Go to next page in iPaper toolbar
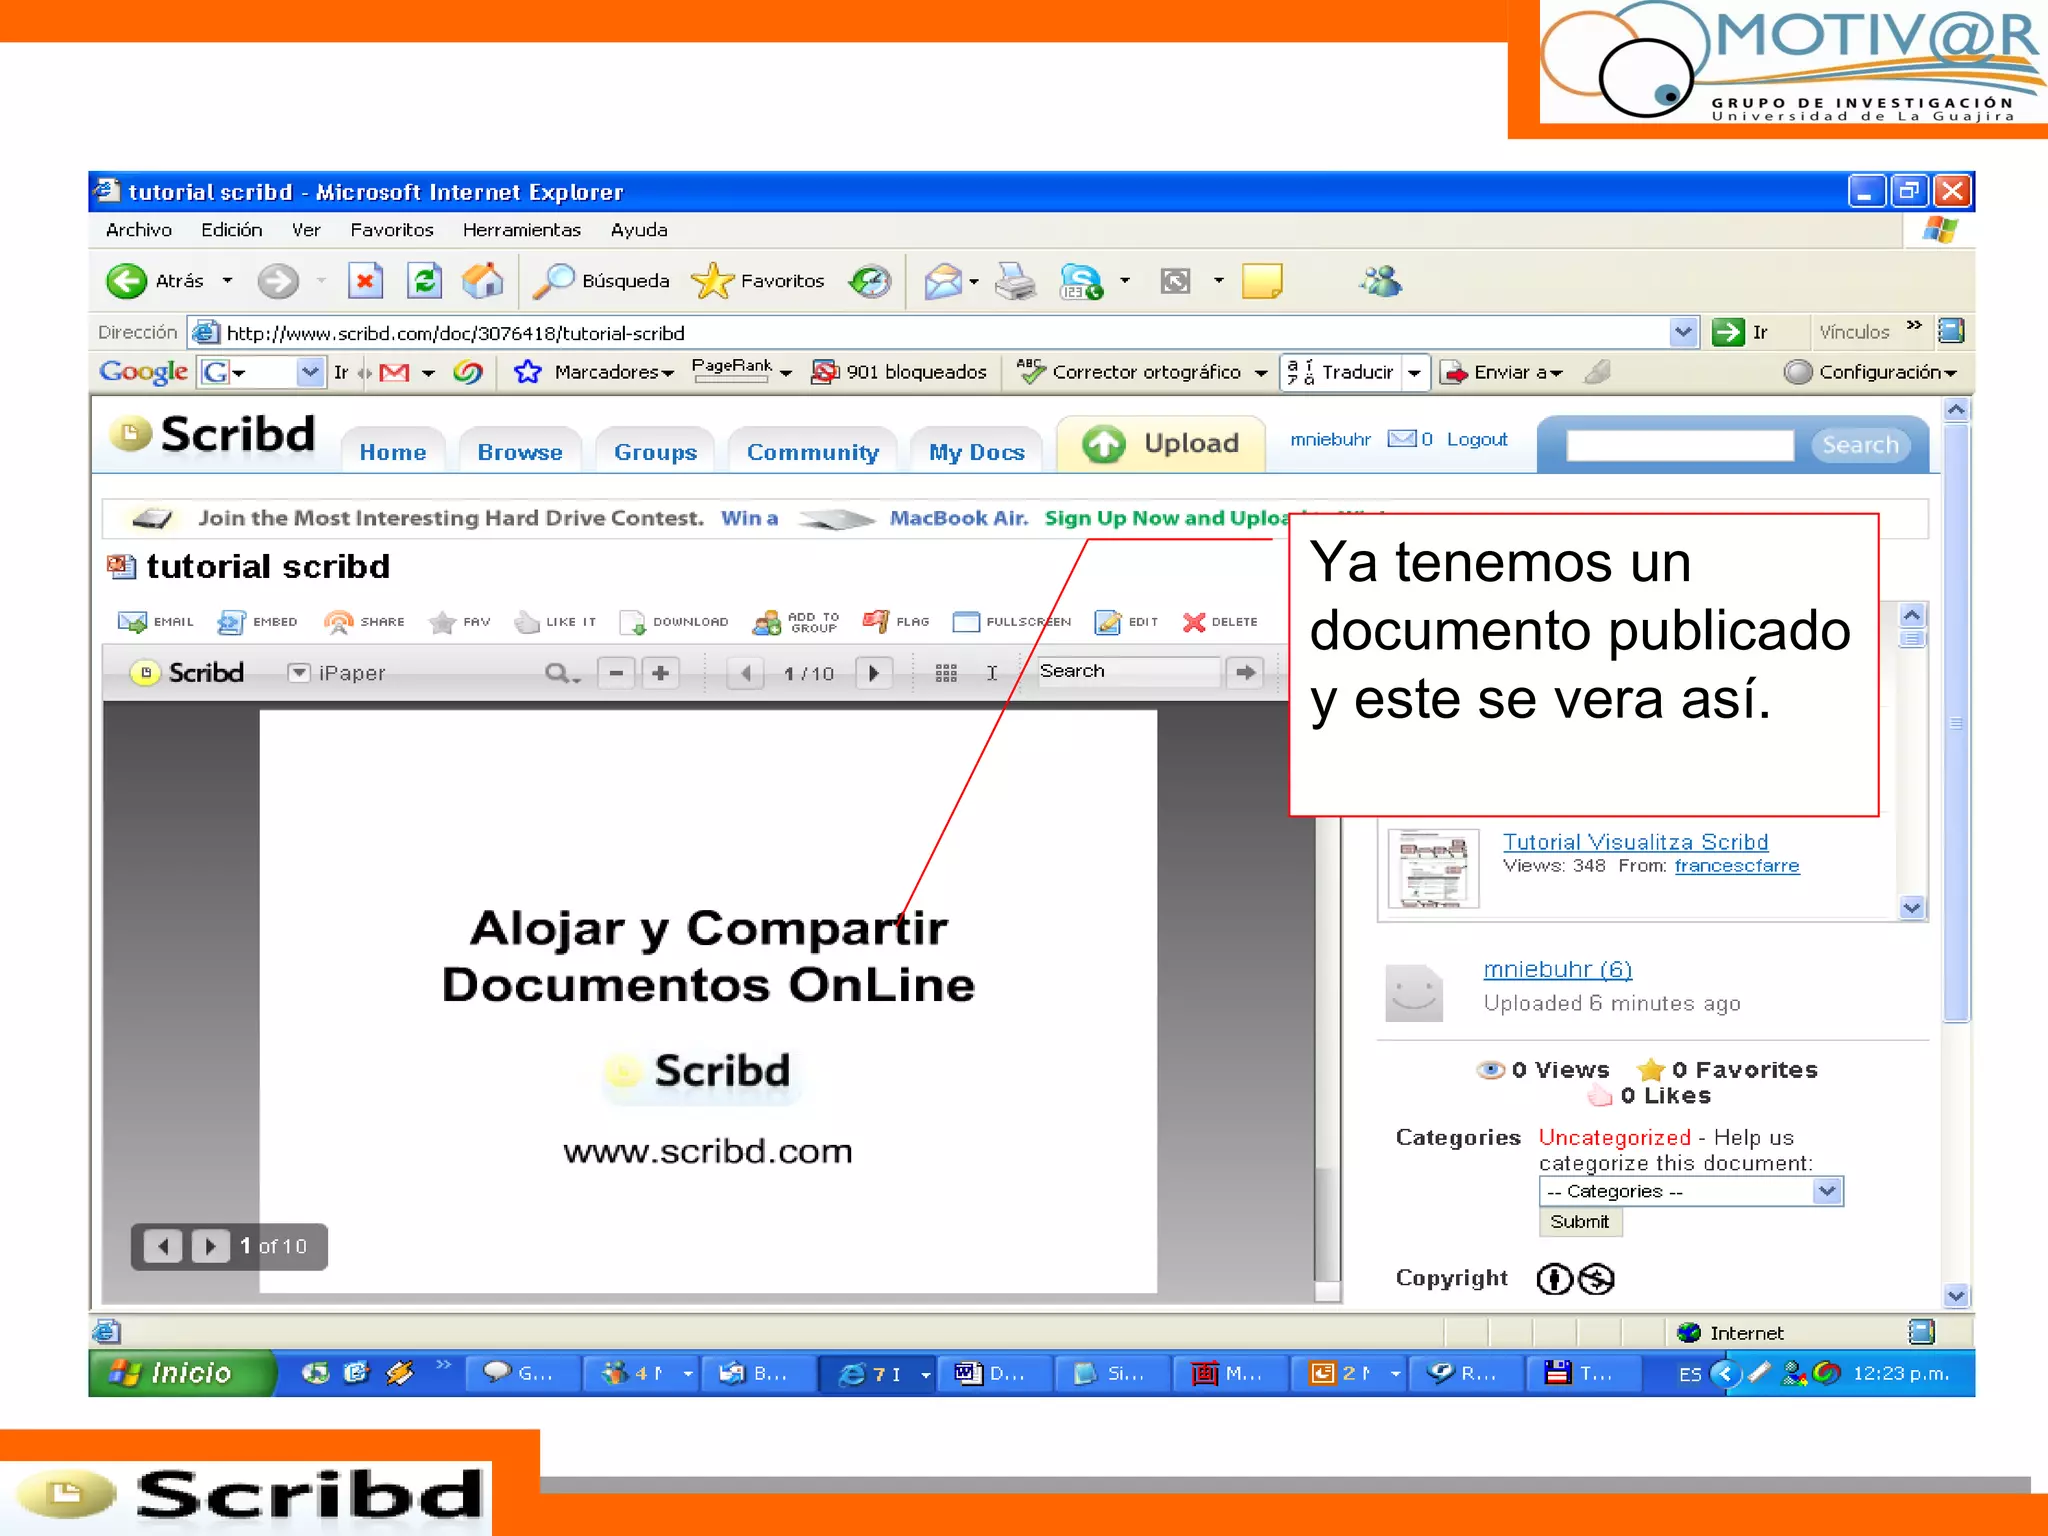 (x=874, y=673)
